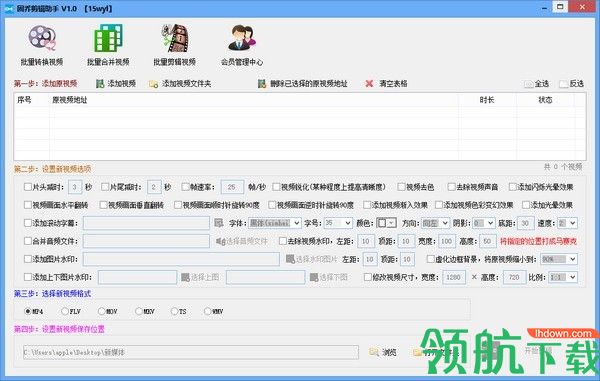Viewport: 600px width, 381px height.
Task: Click the 选择音频文件 speaker icon
Action: pyautogui.click(x=220, y=241)
